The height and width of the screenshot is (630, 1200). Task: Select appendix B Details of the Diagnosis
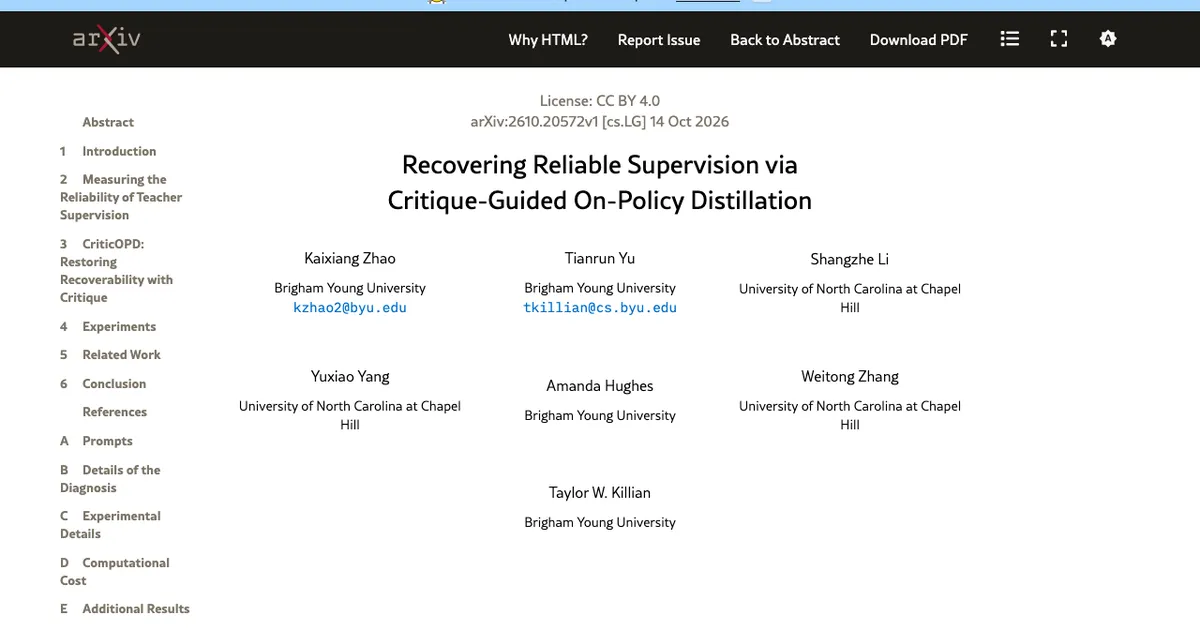coord(110,479)
